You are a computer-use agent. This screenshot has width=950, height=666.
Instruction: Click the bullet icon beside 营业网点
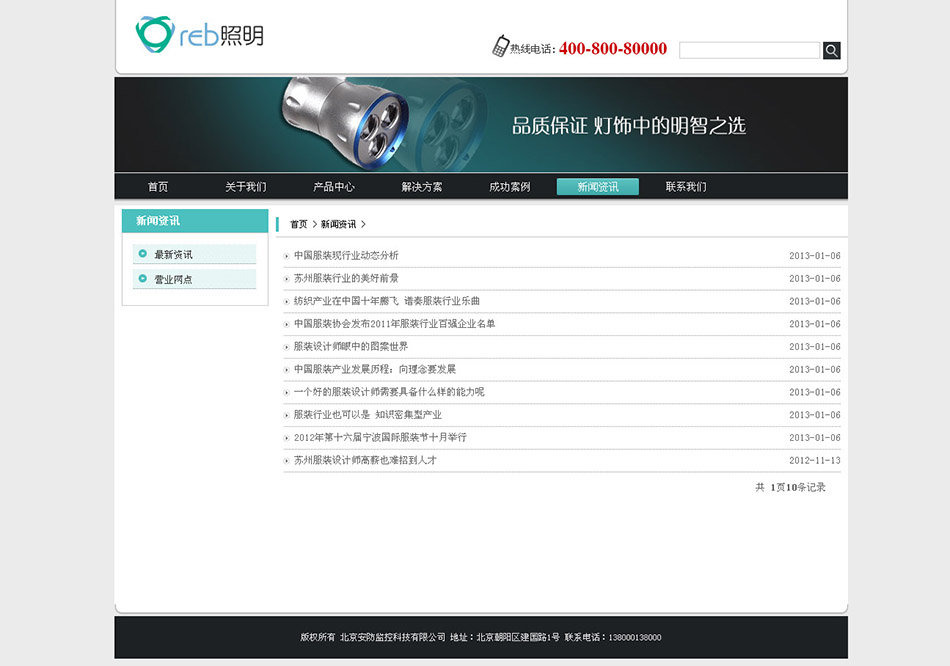[142, 278]
